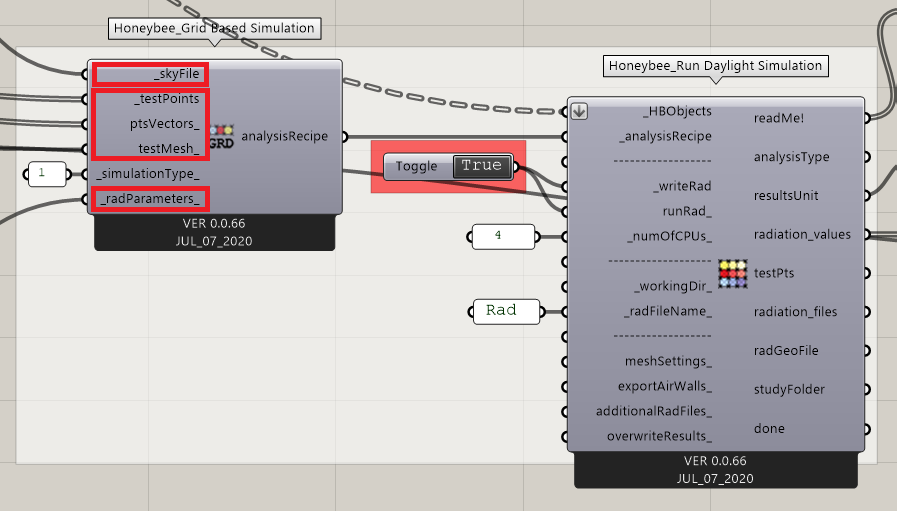Image resolution: width=897 pixels, height=511 pixels.
Task: Click the resultsUnit output
Action: (x=786, y=196)
